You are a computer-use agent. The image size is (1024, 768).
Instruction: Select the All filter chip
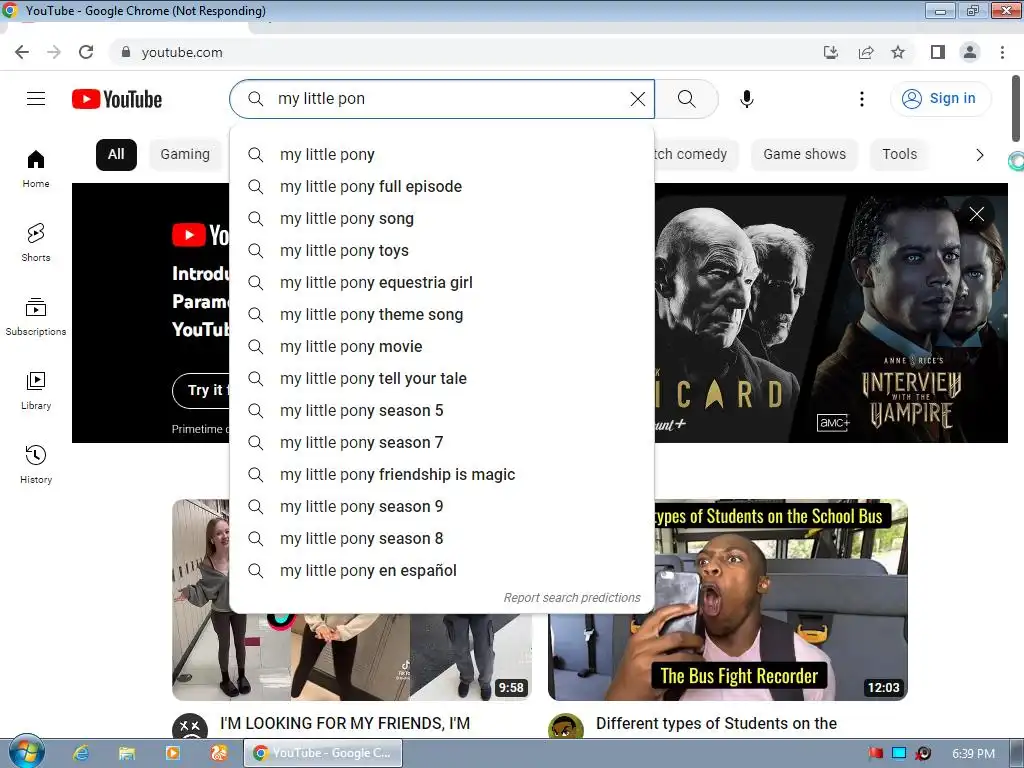coord(116,155)
